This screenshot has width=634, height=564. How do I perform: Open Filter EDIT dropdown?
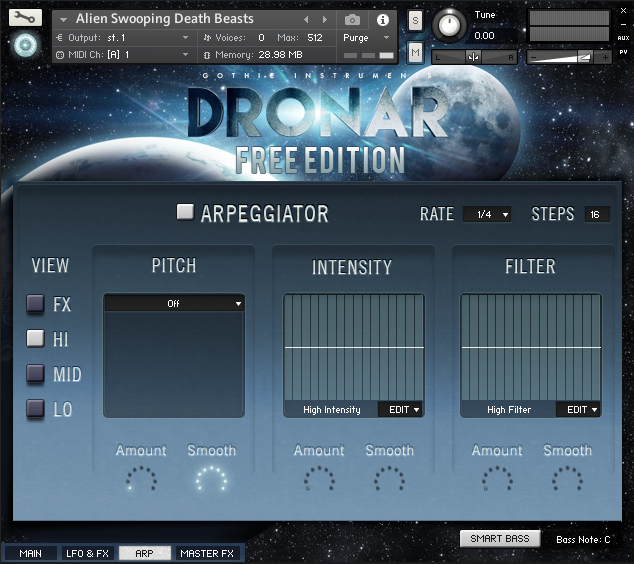tap(579, 410)
